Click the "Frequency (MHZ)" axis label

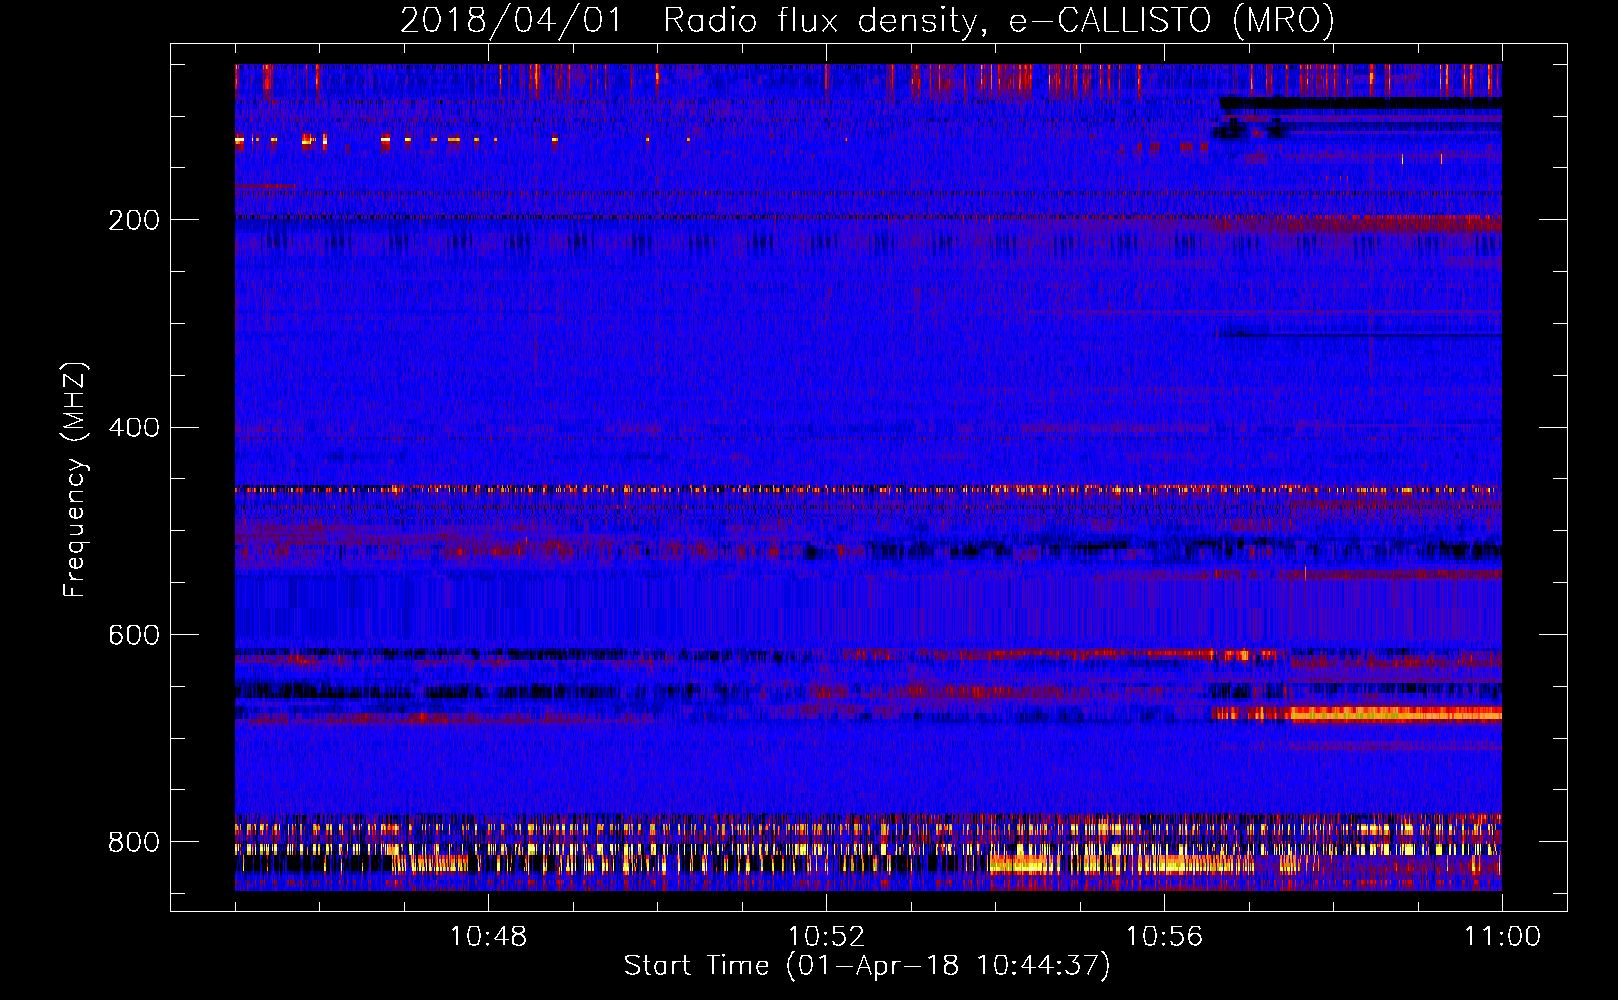click(x=75, y=479)
